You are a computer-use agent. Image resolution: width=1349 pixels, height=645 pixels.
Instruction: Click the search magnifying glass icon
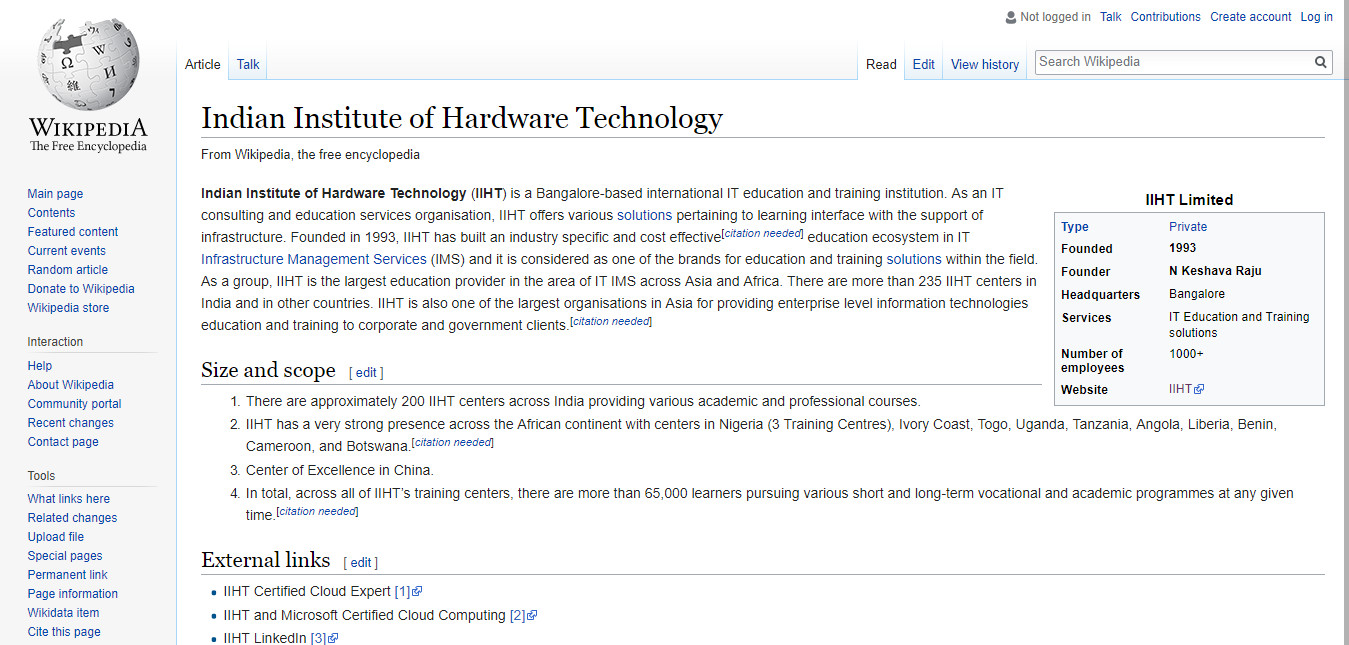[x=1321, y=62]
